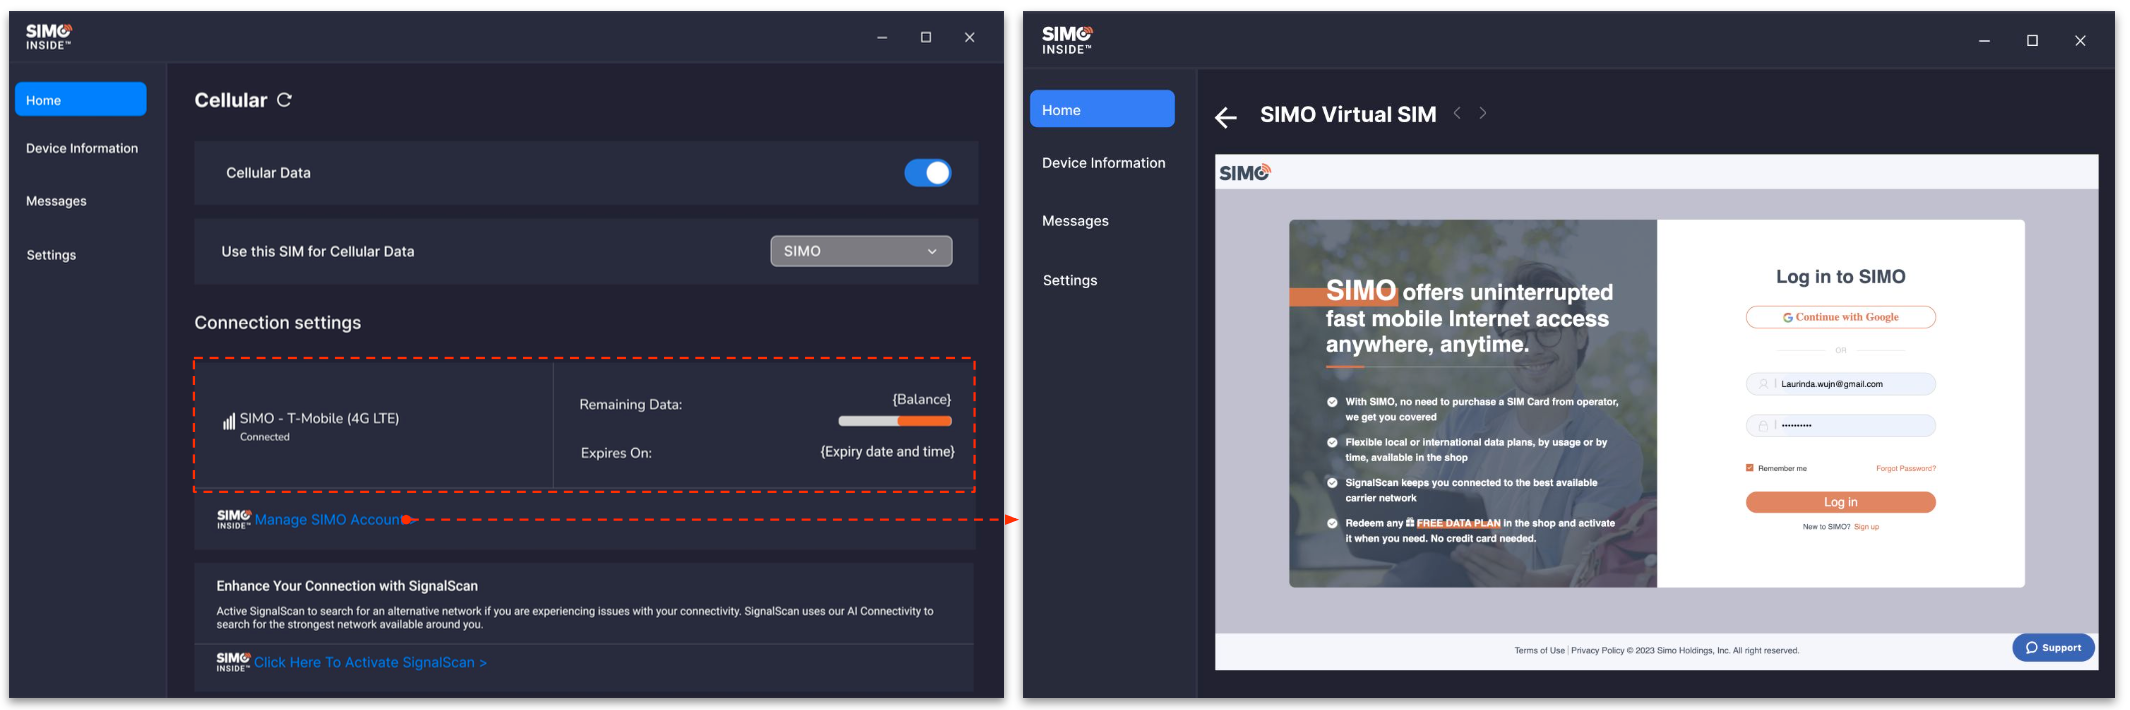Open Device Information in right window sidebar
Viewport: 2130px width, 710px height.
pyautogui.click(x=1104, y=163)
